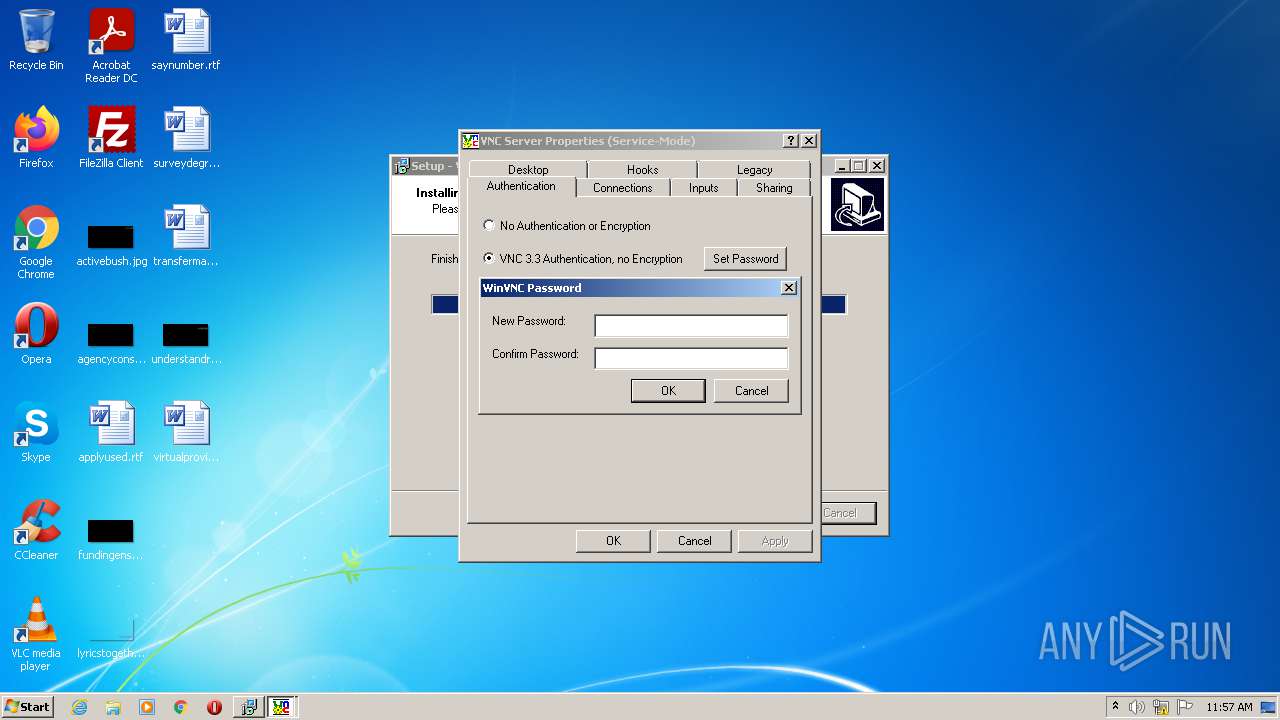Switch to the Connections tab
The width and height of the screenshot is (1280, 720).
tap(622, 188)
